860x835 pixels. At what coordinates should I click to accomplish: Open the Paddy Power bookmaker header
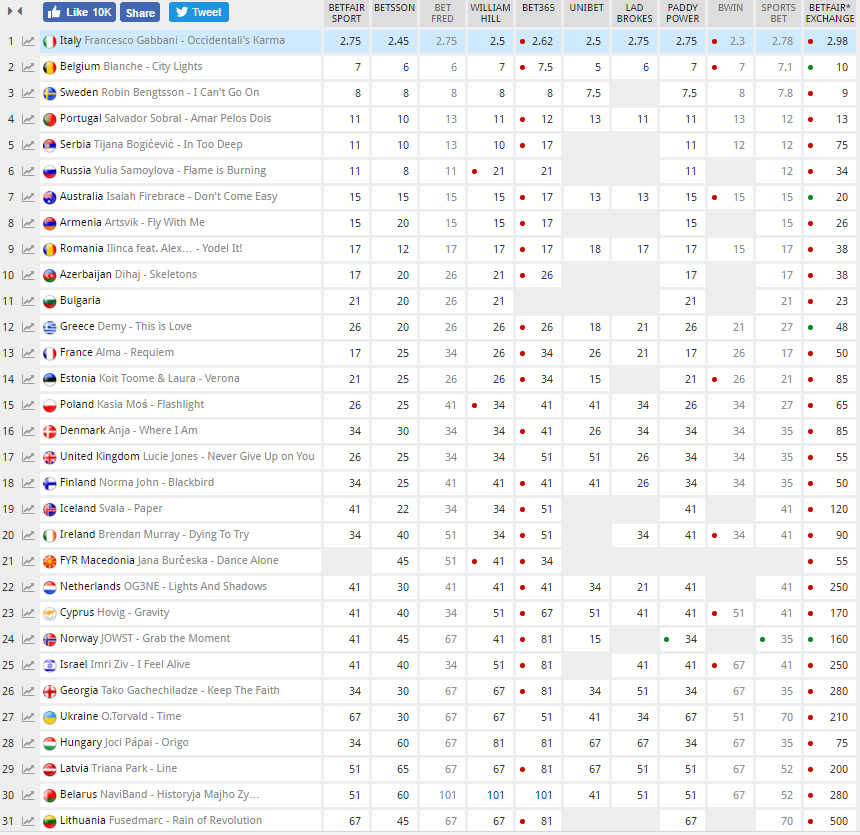pyautogui.click(x=682, y=12)
